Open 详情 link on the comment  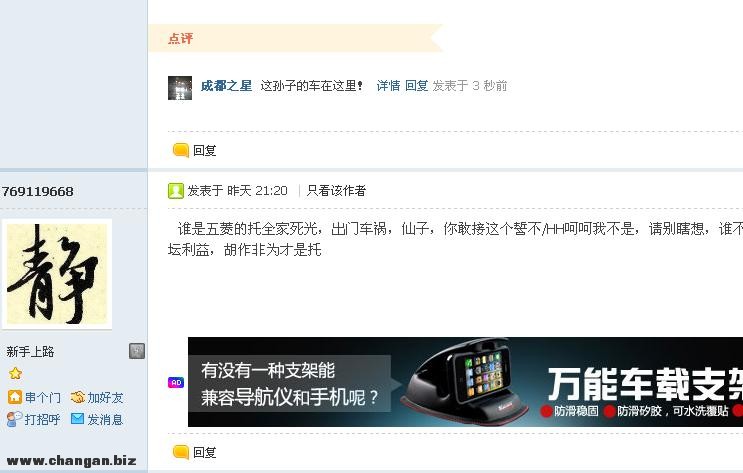click(x=388, y=86)
